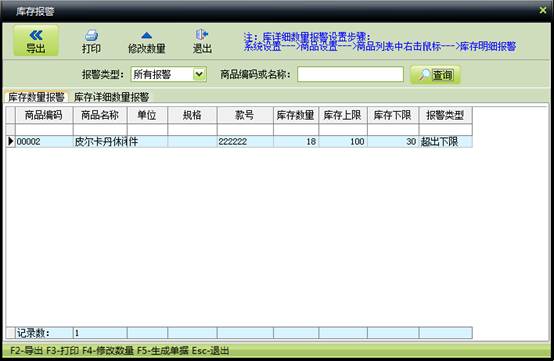Click filter cell under 商品名称 header

click(x=100, y=130)
